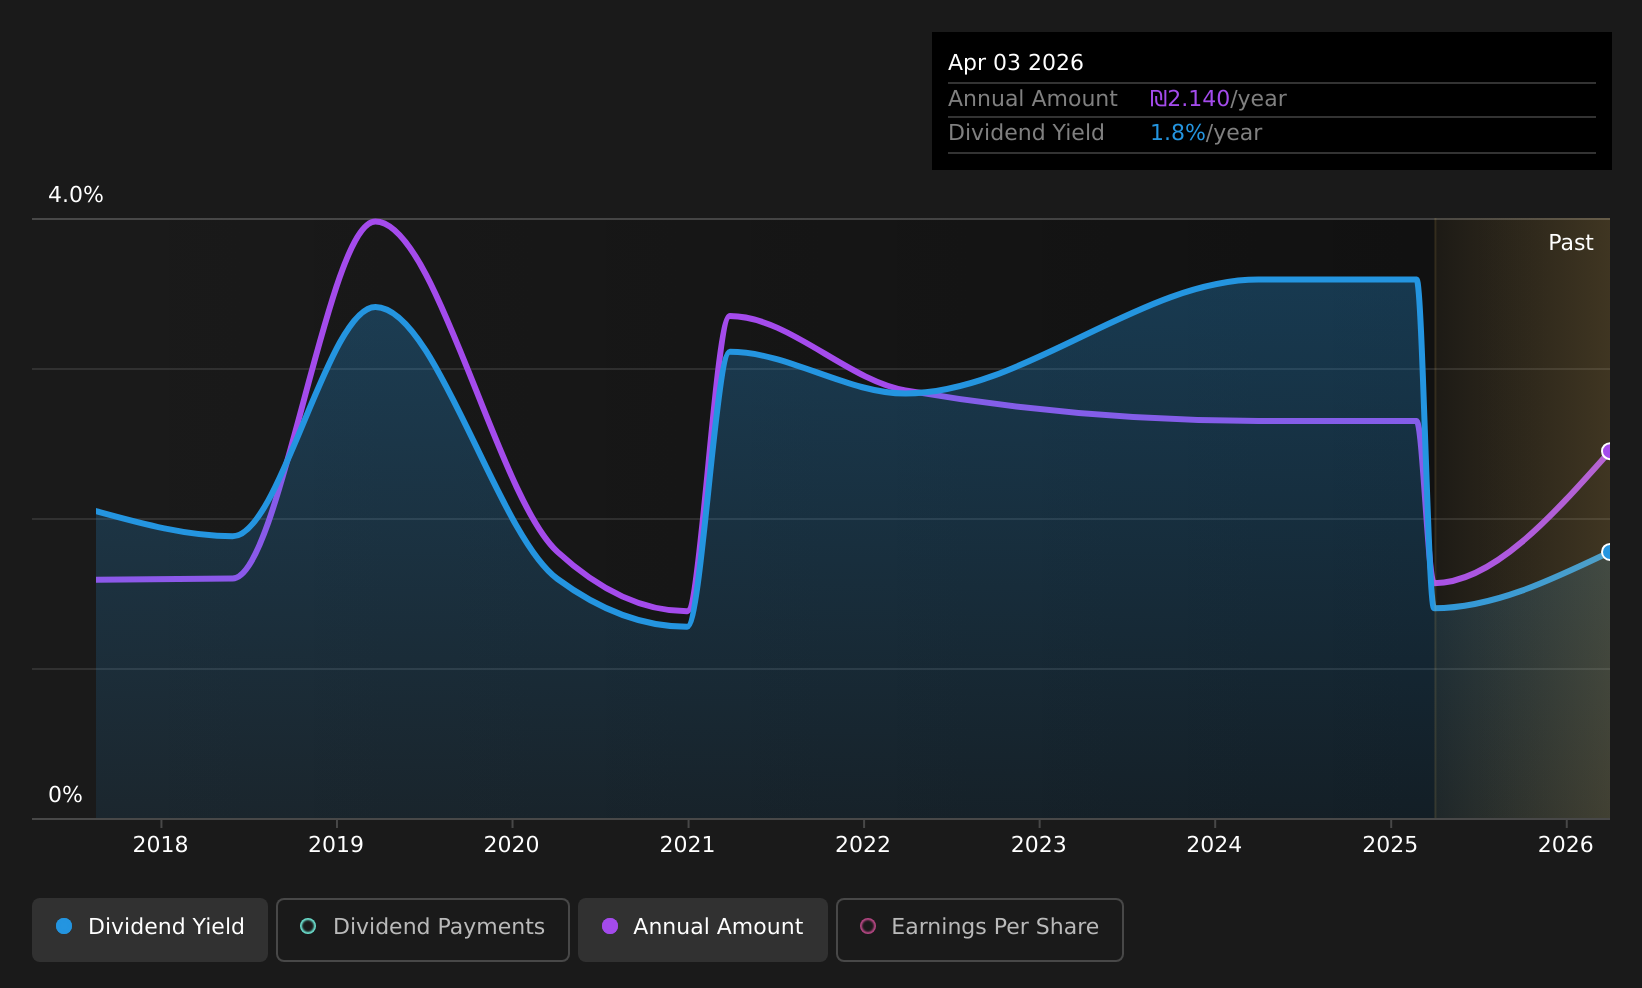Click the 2025 x-axis label
Screen dimensions: 1642x988
point(1390,845)
